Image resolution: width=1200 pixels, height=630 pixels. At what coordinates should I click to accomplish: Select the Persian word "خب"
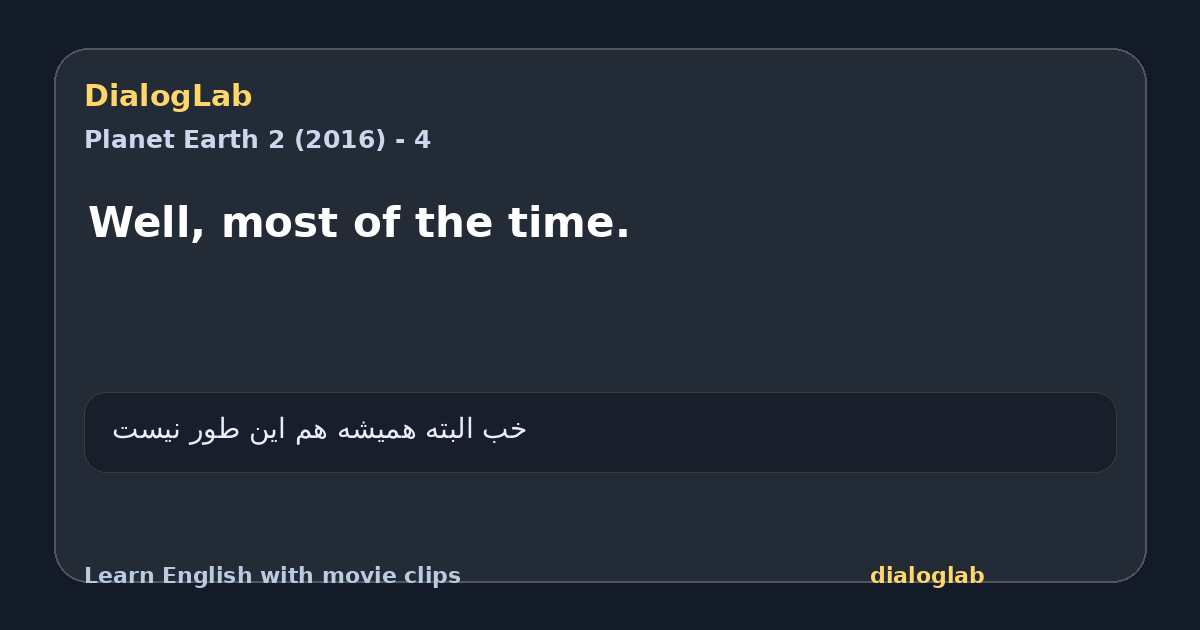click(x=506, y=430)
